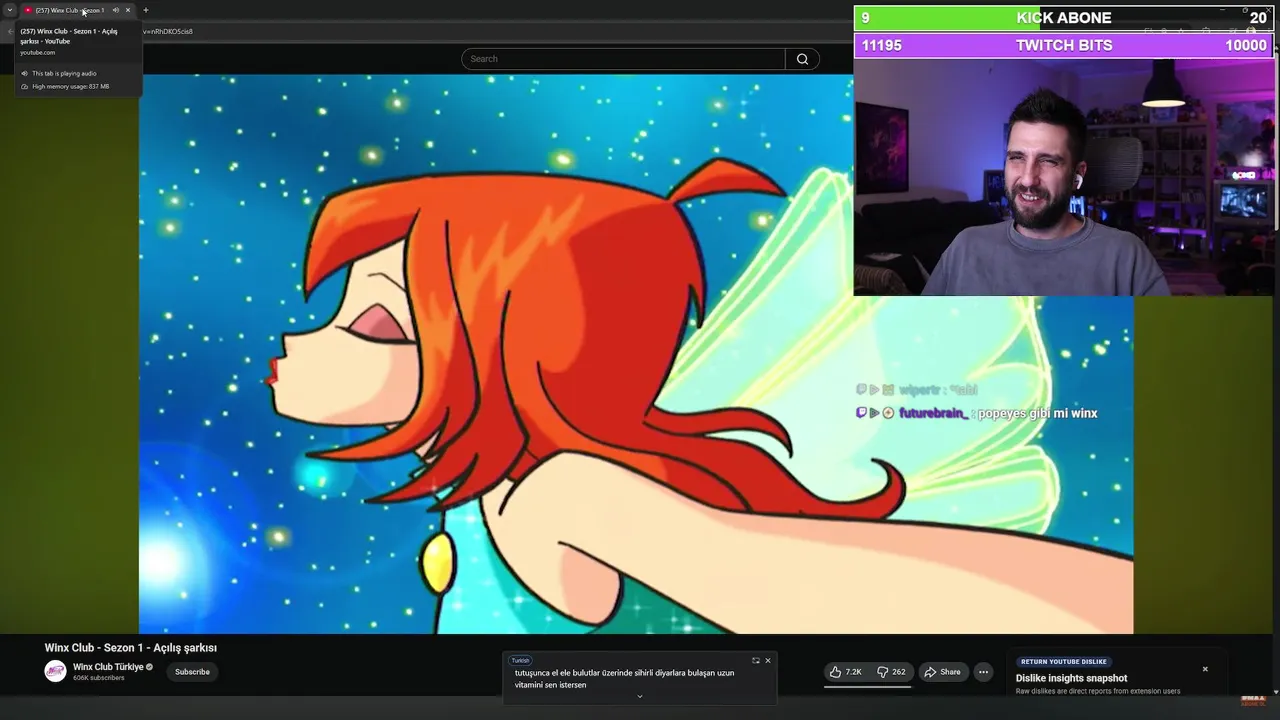The image size is (1280, 720).
Task: Mute the tab via speaker icon
Action: (x=115, y=10)
